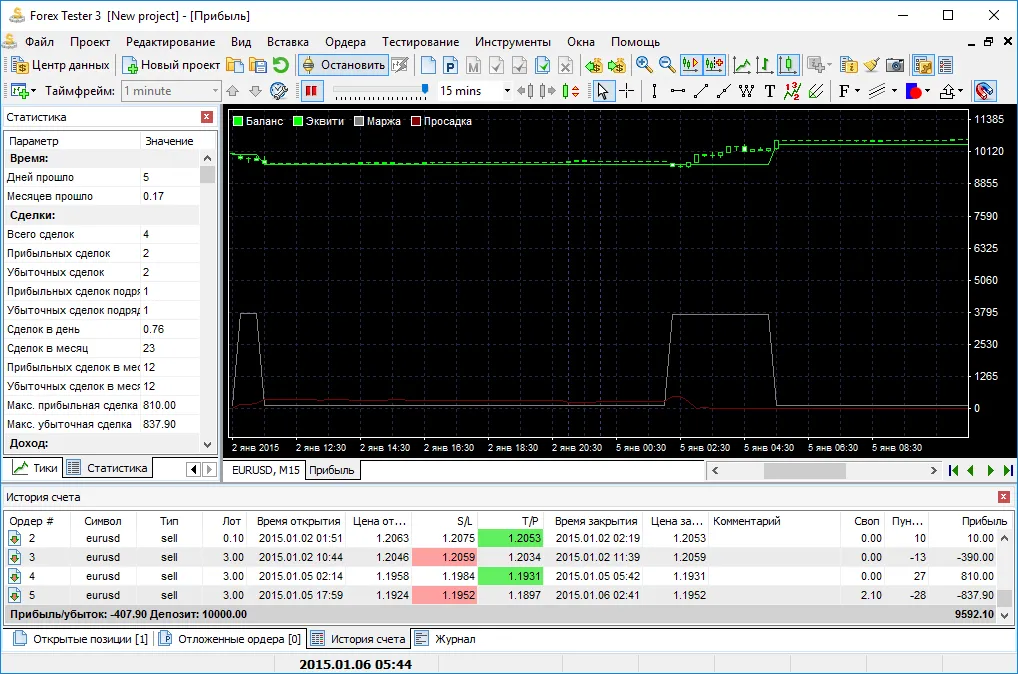Switch to the Тики tab
Screen dimensions: 1018x674
coord(35,468)
